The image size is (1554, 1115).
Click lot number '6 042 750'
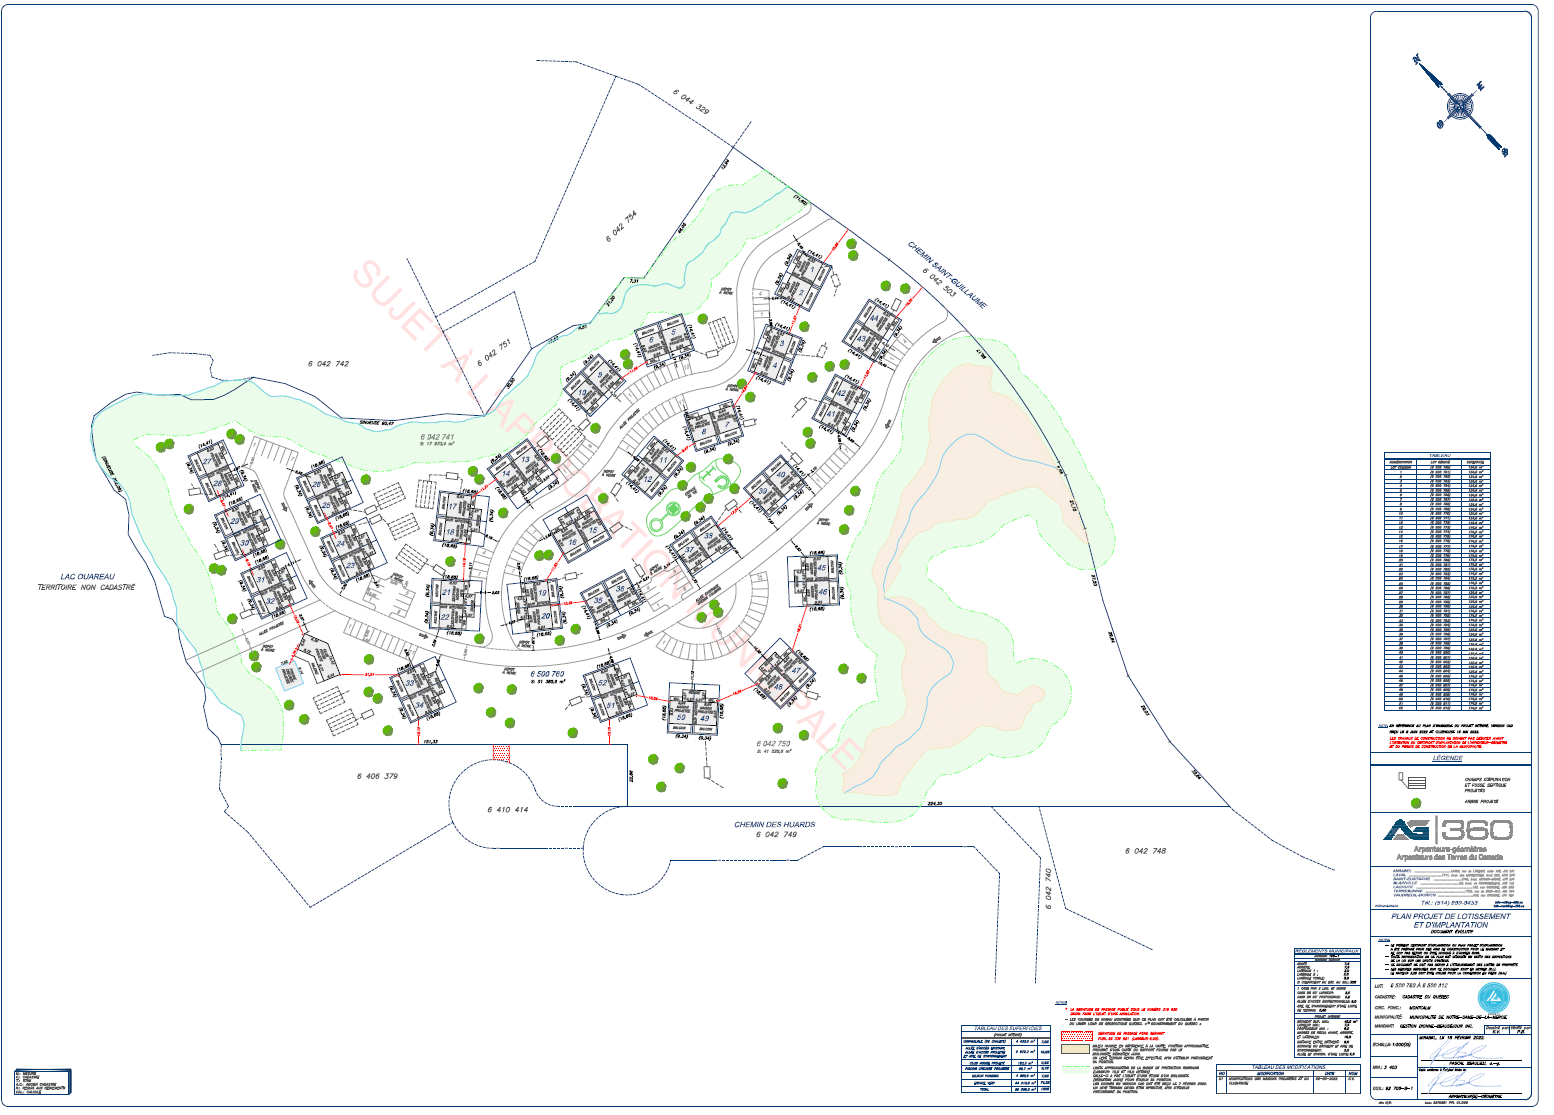point(775,744)
